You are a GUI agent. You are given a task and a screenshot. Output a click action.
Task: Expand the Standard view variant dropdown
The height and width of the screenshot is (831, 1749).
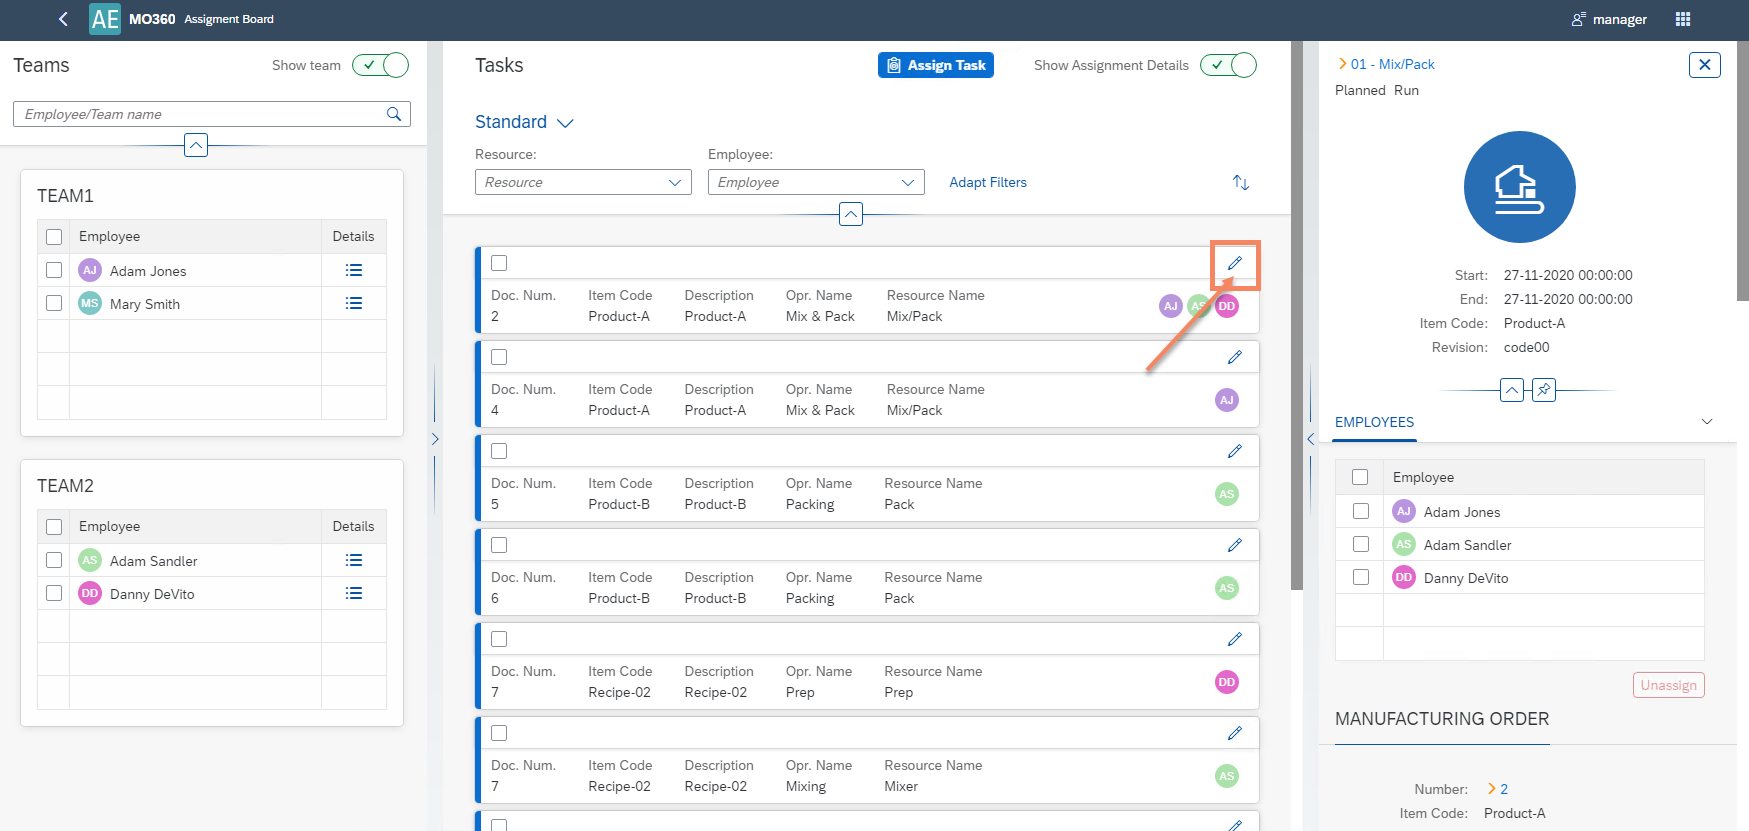[524, 122]
